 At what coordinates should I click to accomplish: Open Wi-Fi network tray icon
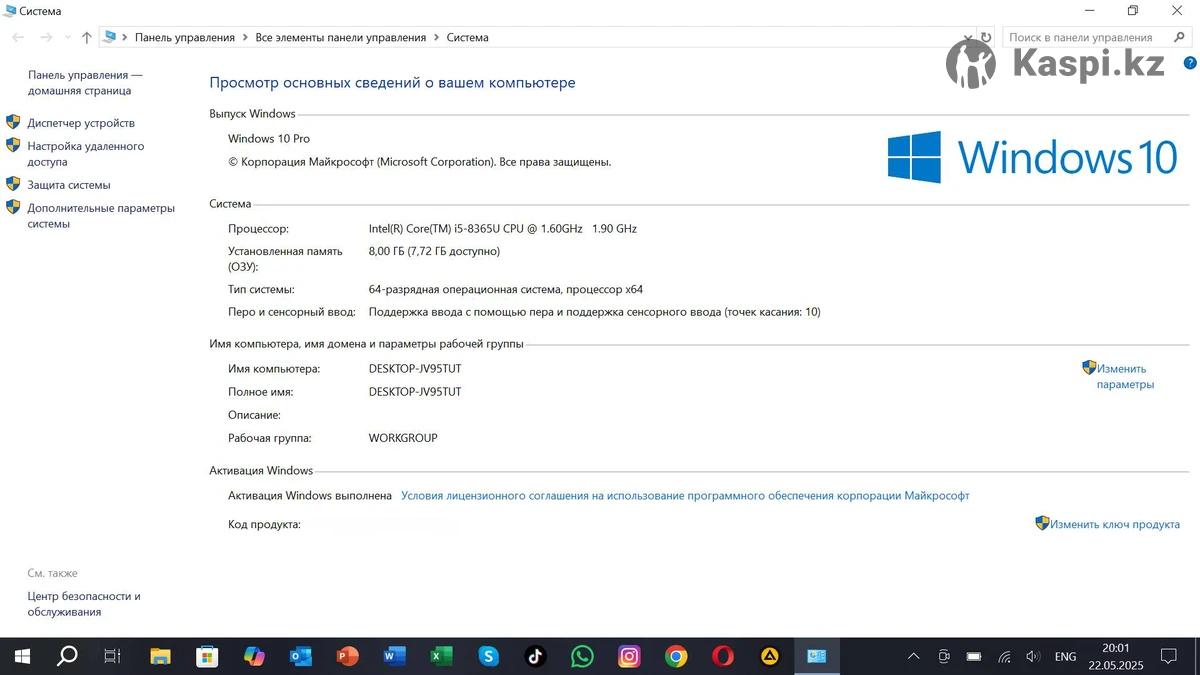(x=1004, y=657)
